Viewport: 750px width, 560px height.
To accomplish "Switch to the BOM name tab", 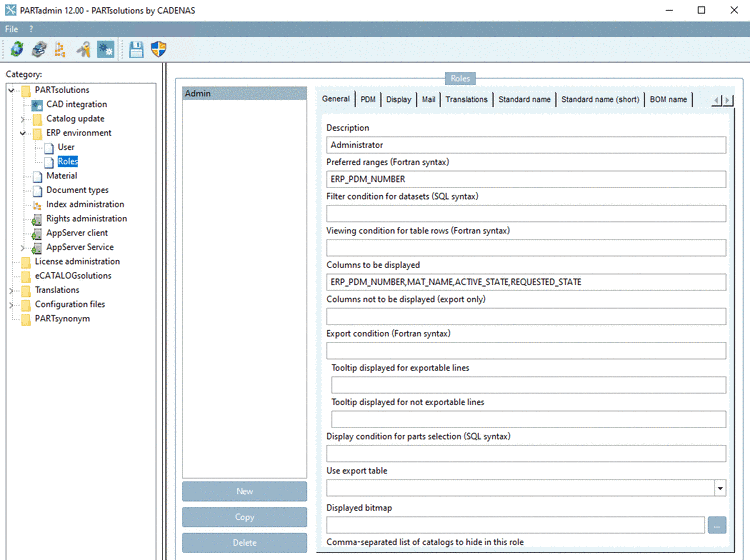I will pos(668,99).
